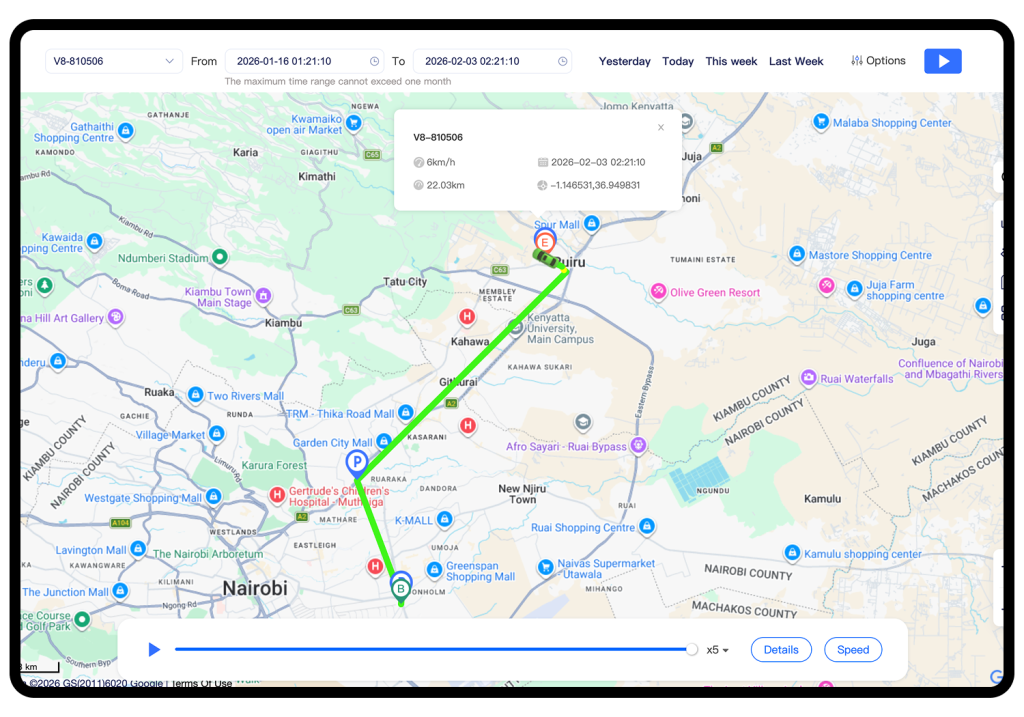
Task: Click the blue play button in top bar
Action: coord(942,61)
